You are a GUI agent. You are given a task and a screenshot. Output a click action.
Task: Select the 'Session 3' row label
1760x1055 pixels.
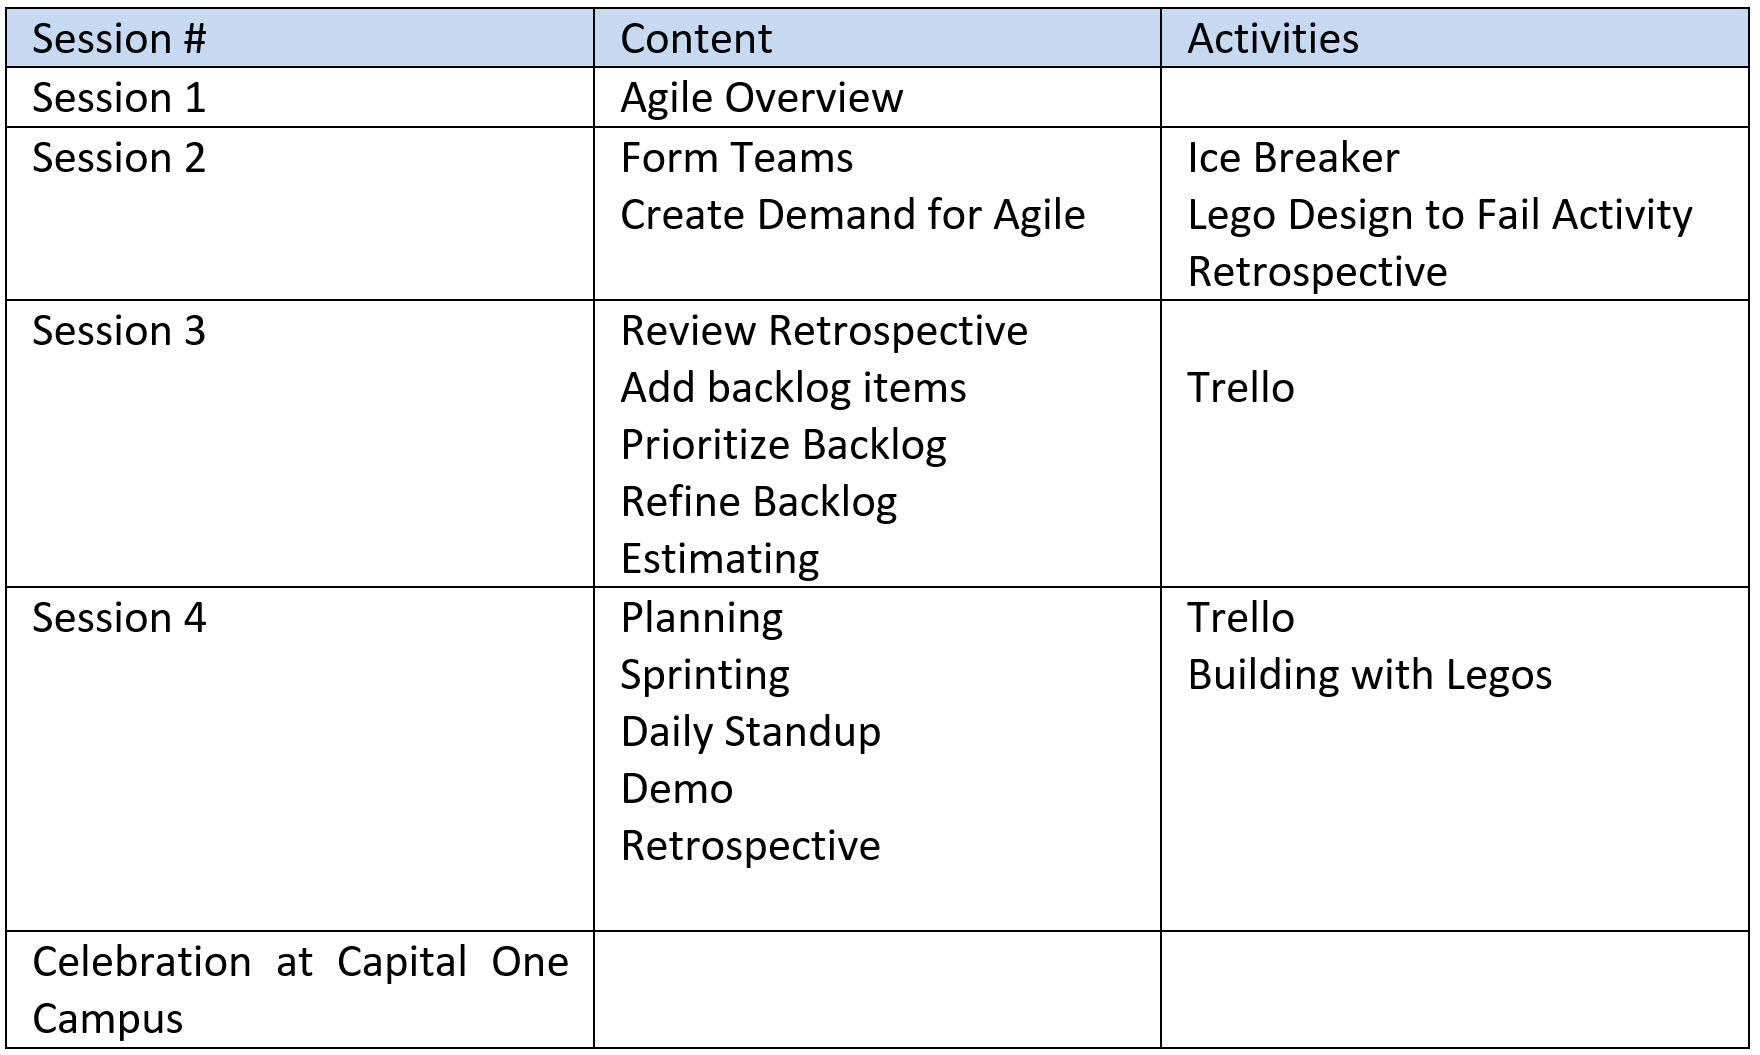coord(119,331)
